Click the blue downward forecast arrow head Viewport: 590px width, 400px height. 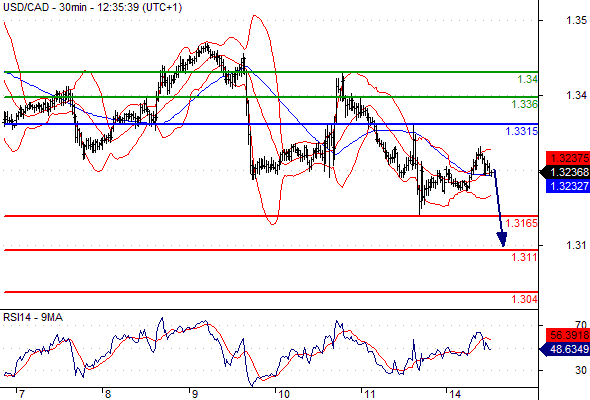(x=502, y=239)
